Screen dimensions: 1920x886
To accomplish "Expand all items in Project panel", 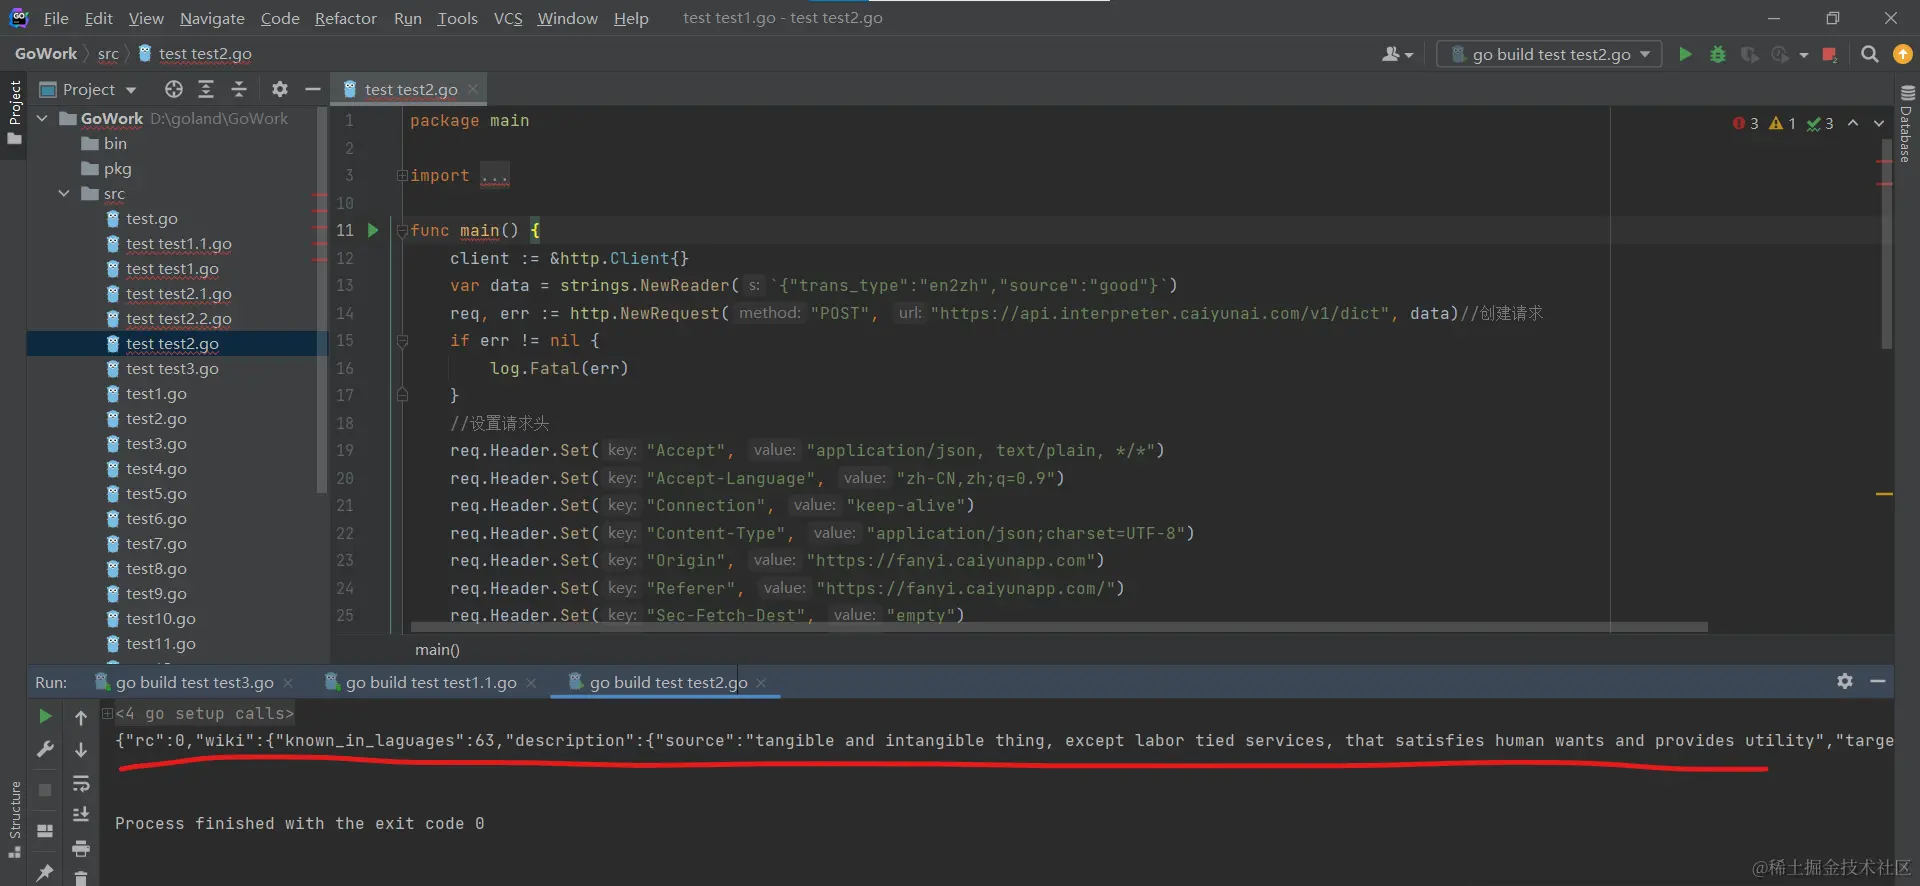I will [206, 89].
